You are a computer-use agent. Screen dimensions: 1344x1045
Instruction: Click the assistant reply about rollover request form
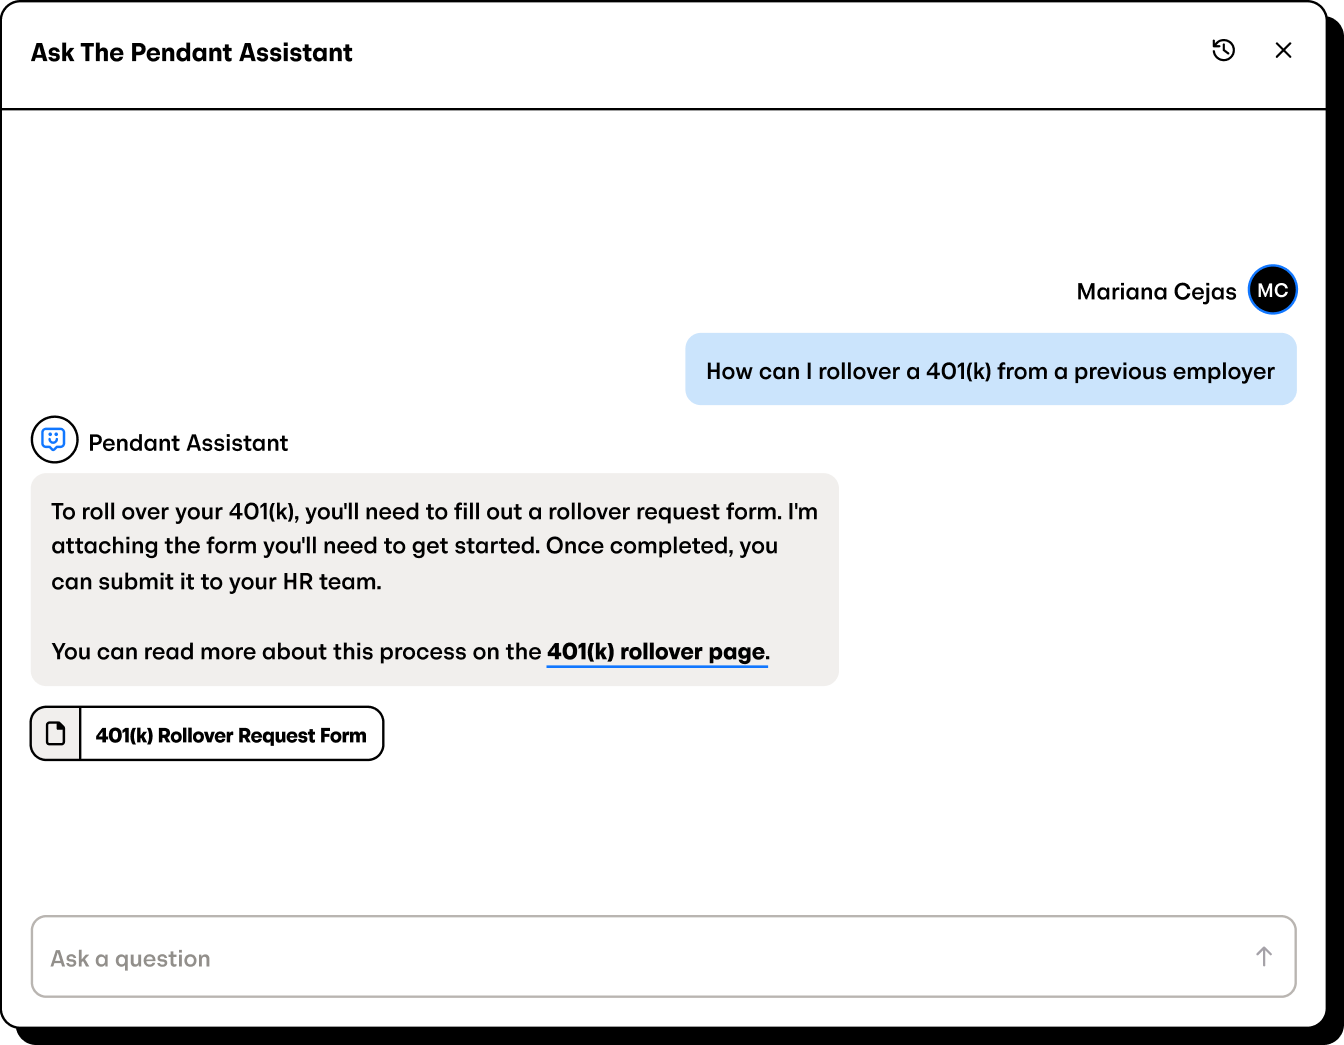435,580
